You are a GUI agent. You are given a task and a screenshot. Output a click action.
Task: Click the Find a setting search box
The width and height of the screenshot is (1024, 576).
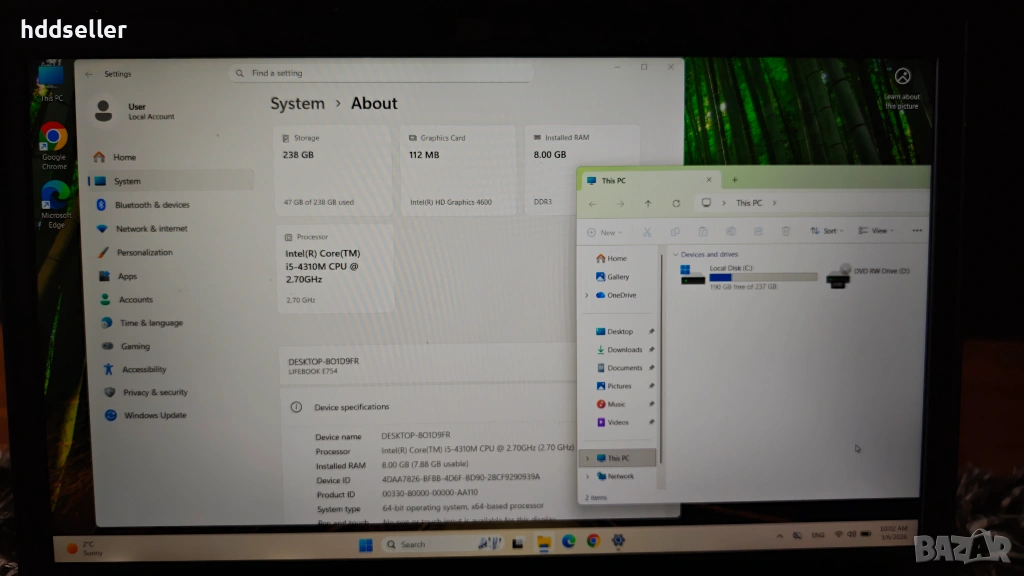(x=381, y=73)
